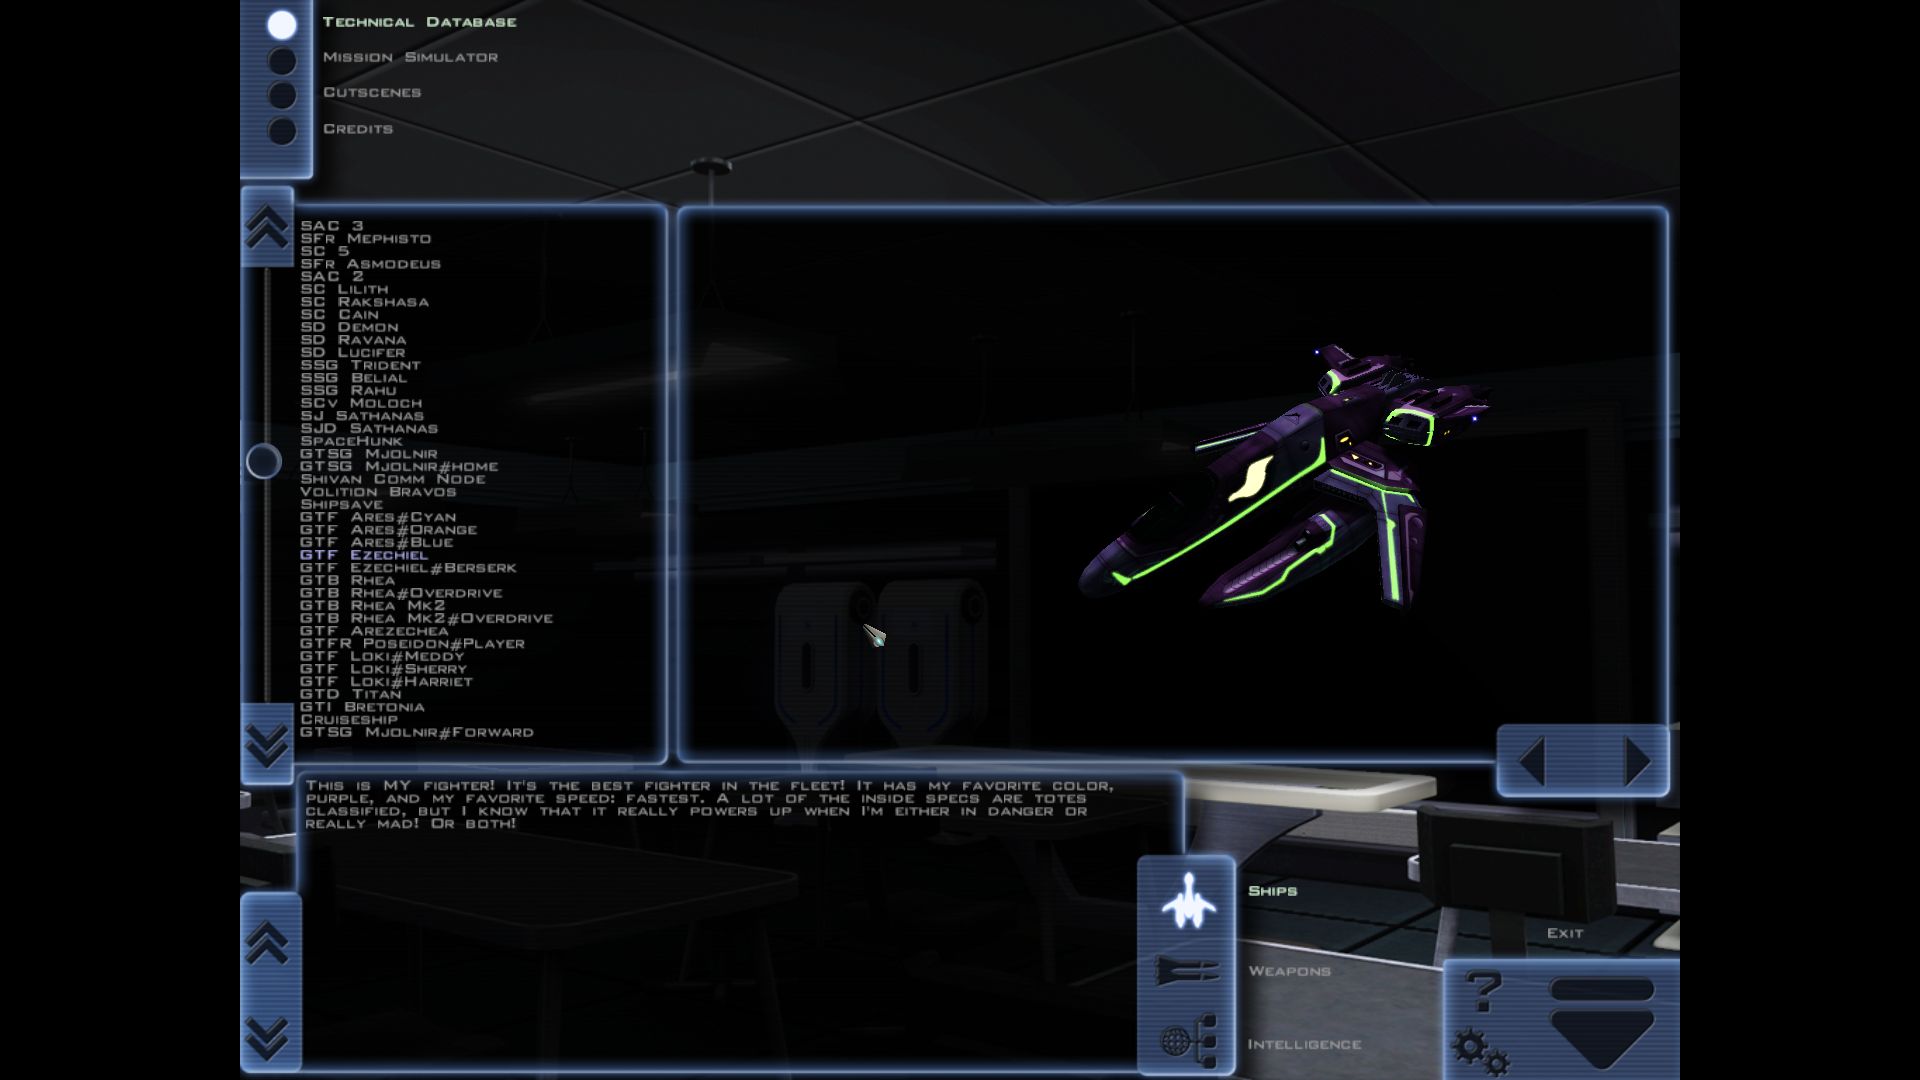
Task: Select SC Cain entry
Action: point(340,315)
